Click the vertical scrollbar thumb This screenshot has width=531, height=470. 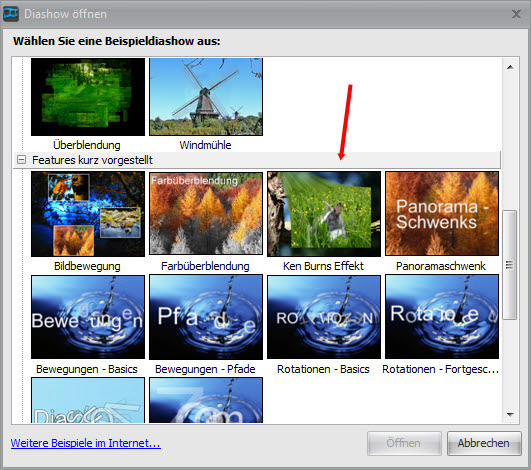click(510, 264)
